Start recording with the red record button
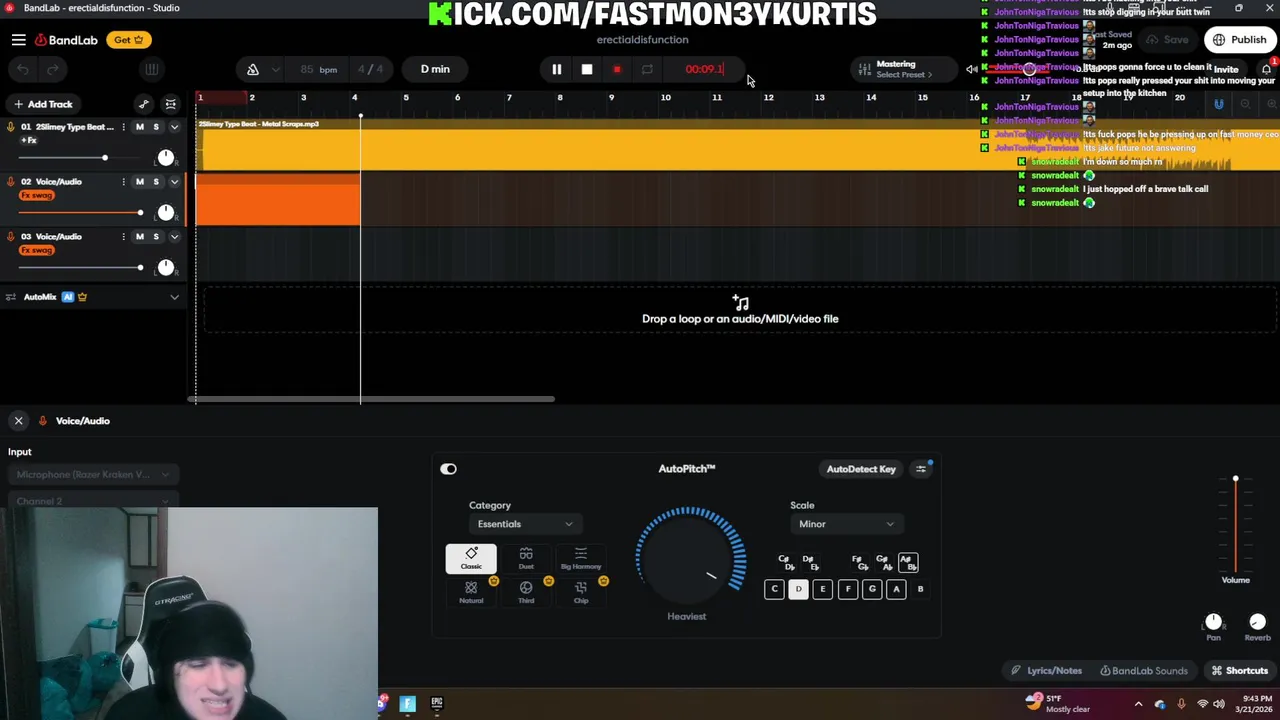The height and width of the screenshot is (720, 1280). click(617, 69)
